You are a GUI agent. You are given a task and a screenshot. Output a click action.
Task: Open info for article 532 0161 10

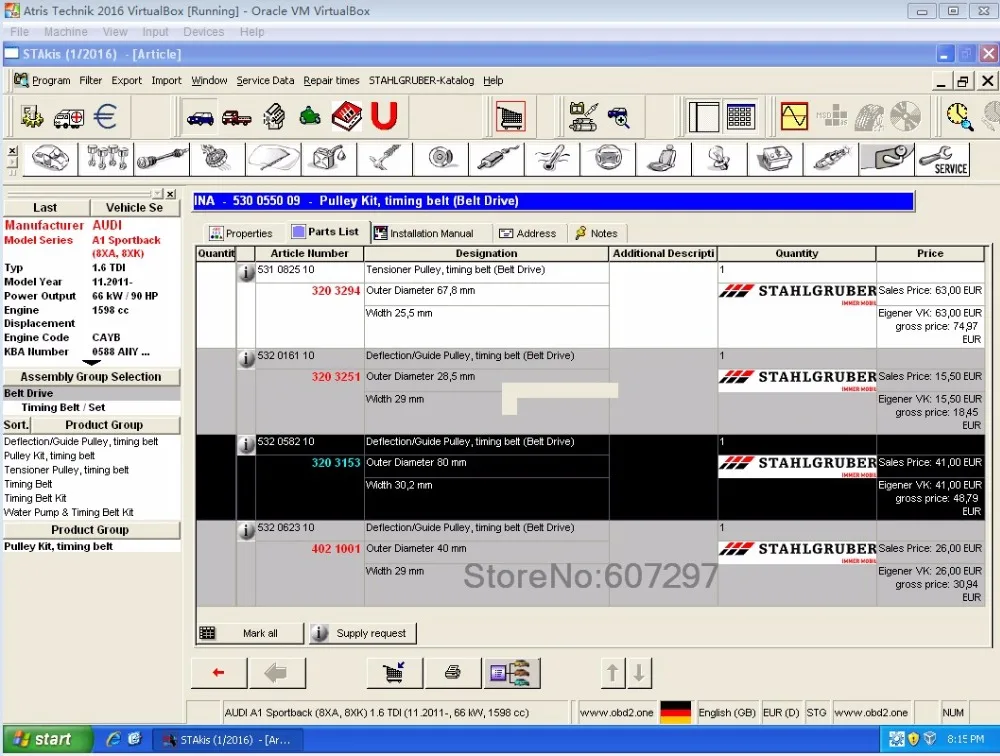coord(246,359)
